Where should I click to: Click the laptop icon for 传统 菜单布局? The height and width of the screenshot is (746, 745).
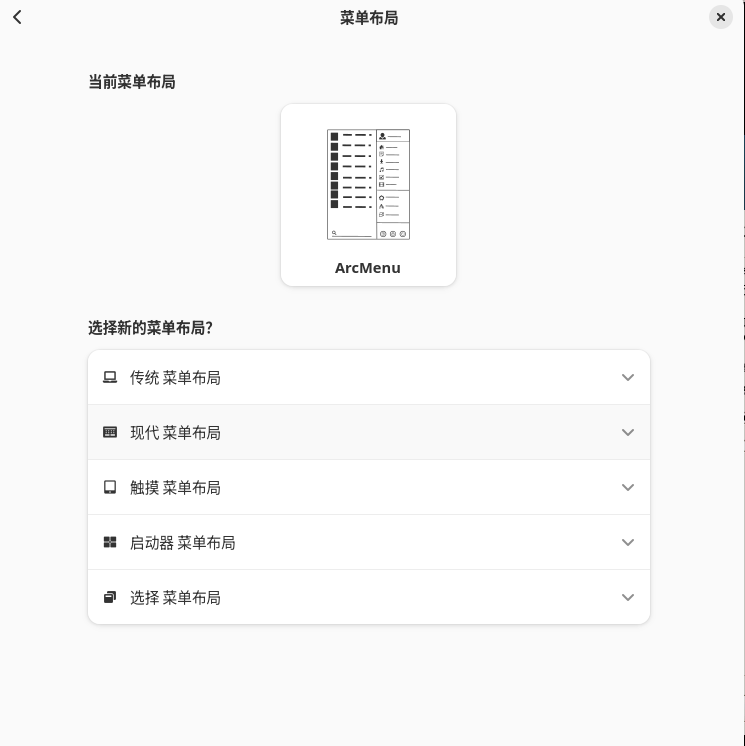[110, 377]
